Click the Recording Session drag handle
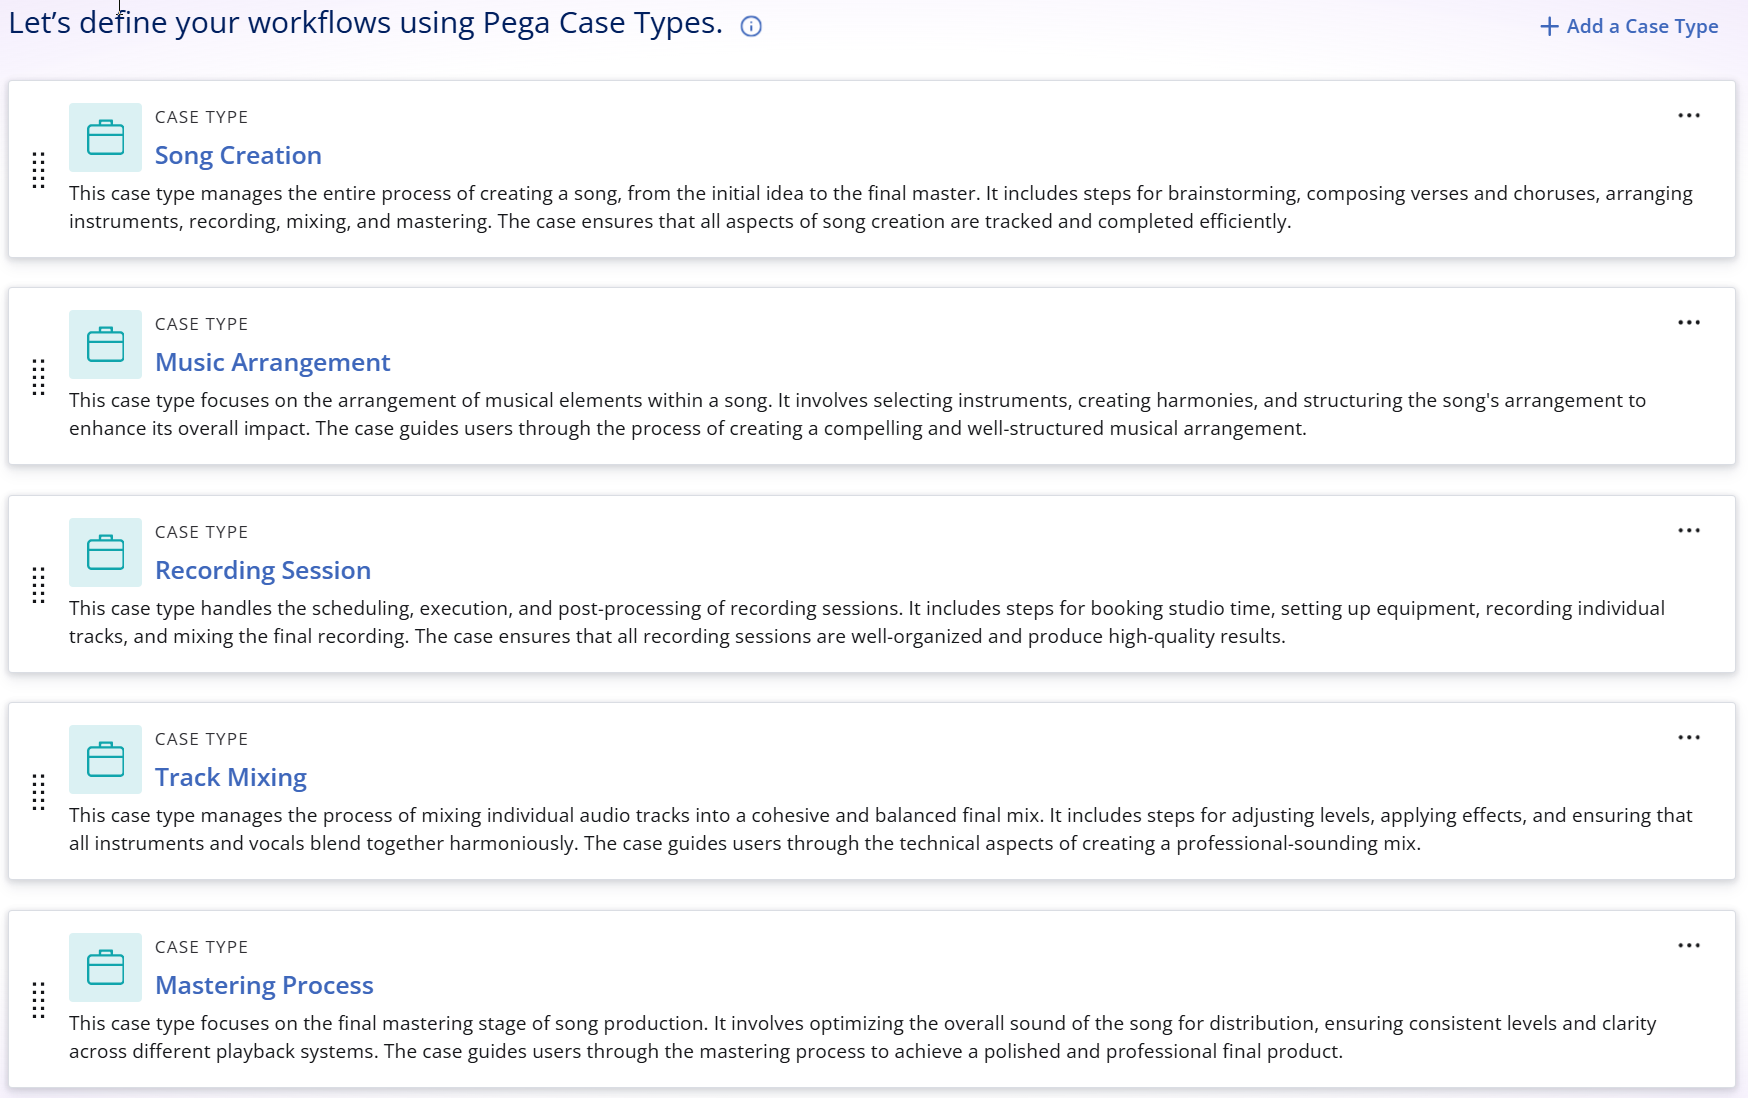The width and height of the screenshot is (1748, 1098). pos(39,585)
